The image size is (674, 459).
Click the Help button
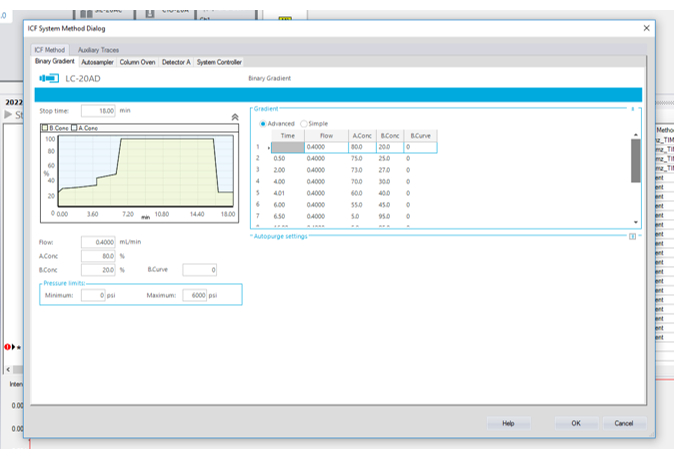click(509, 423)
